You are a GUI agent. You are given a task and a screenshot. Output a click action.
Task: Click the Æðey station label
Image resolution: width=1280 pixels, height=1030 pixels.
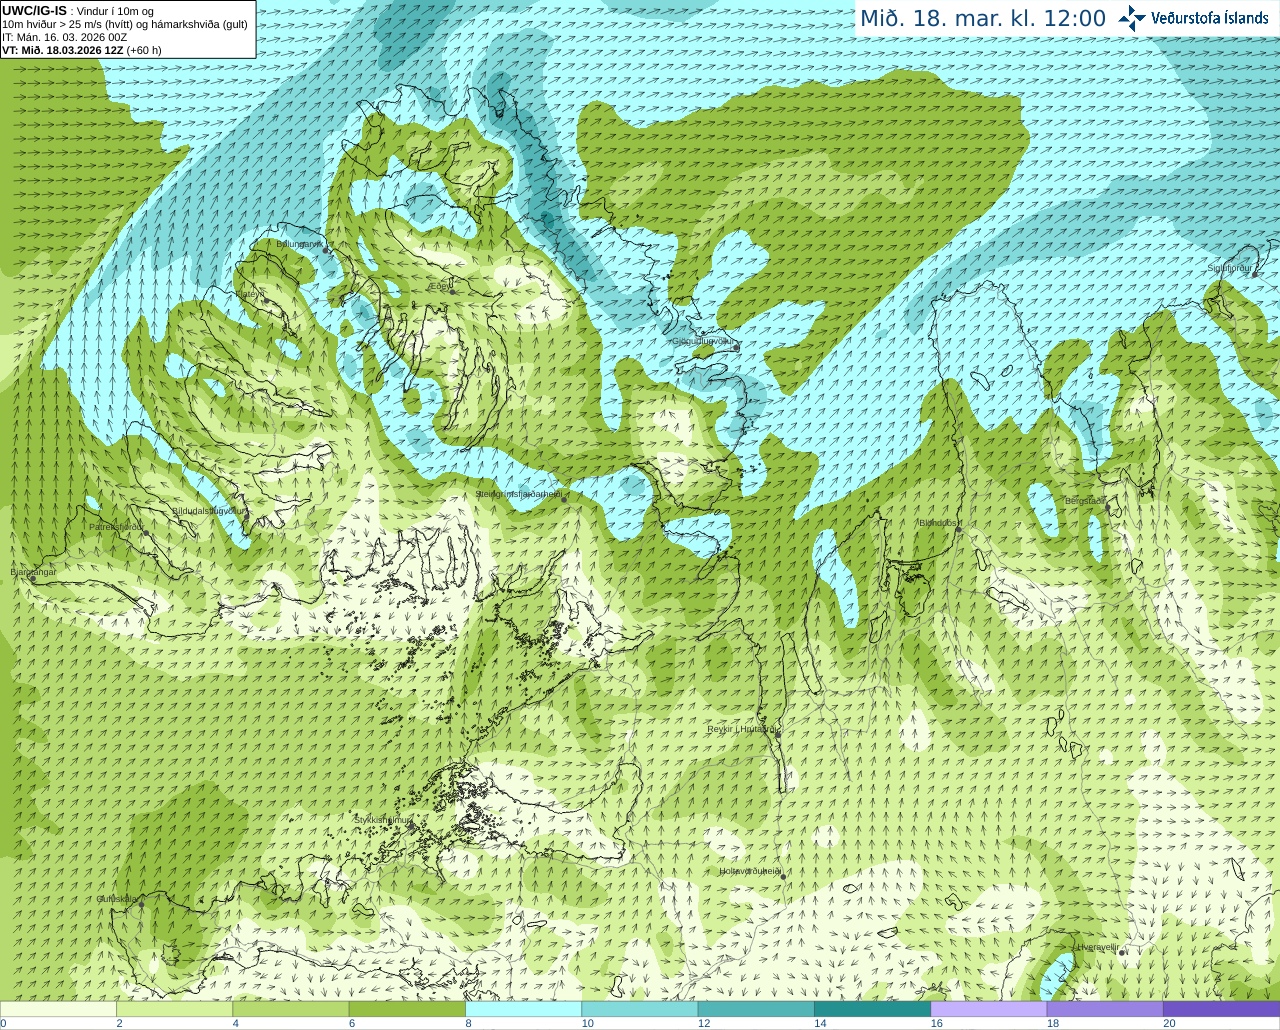coord(439,286)
